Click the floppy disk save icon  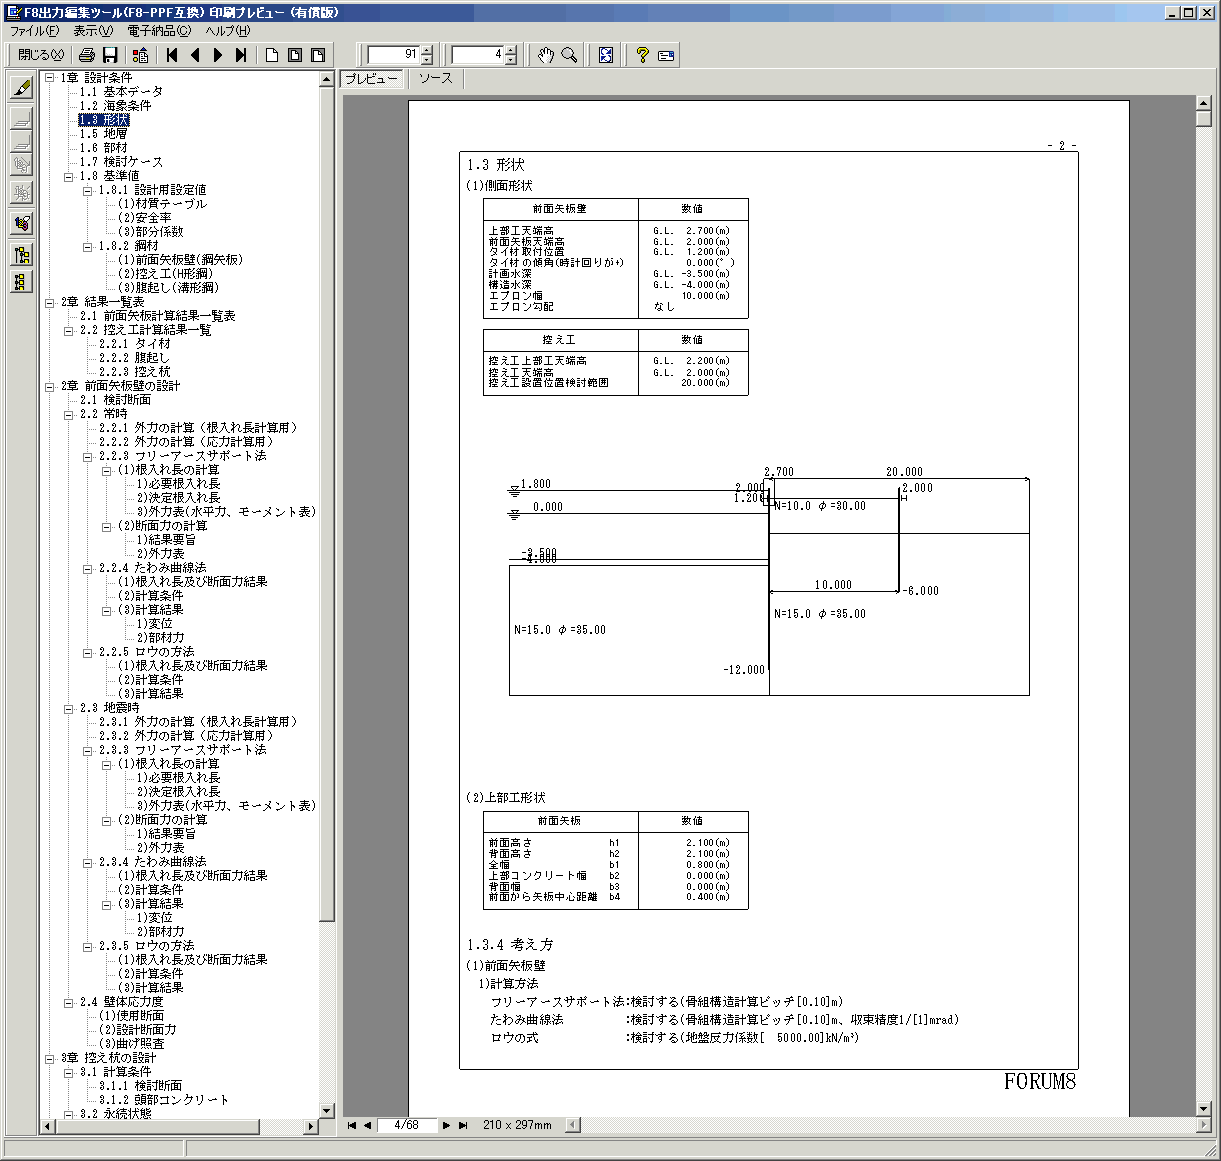[110, 55]
